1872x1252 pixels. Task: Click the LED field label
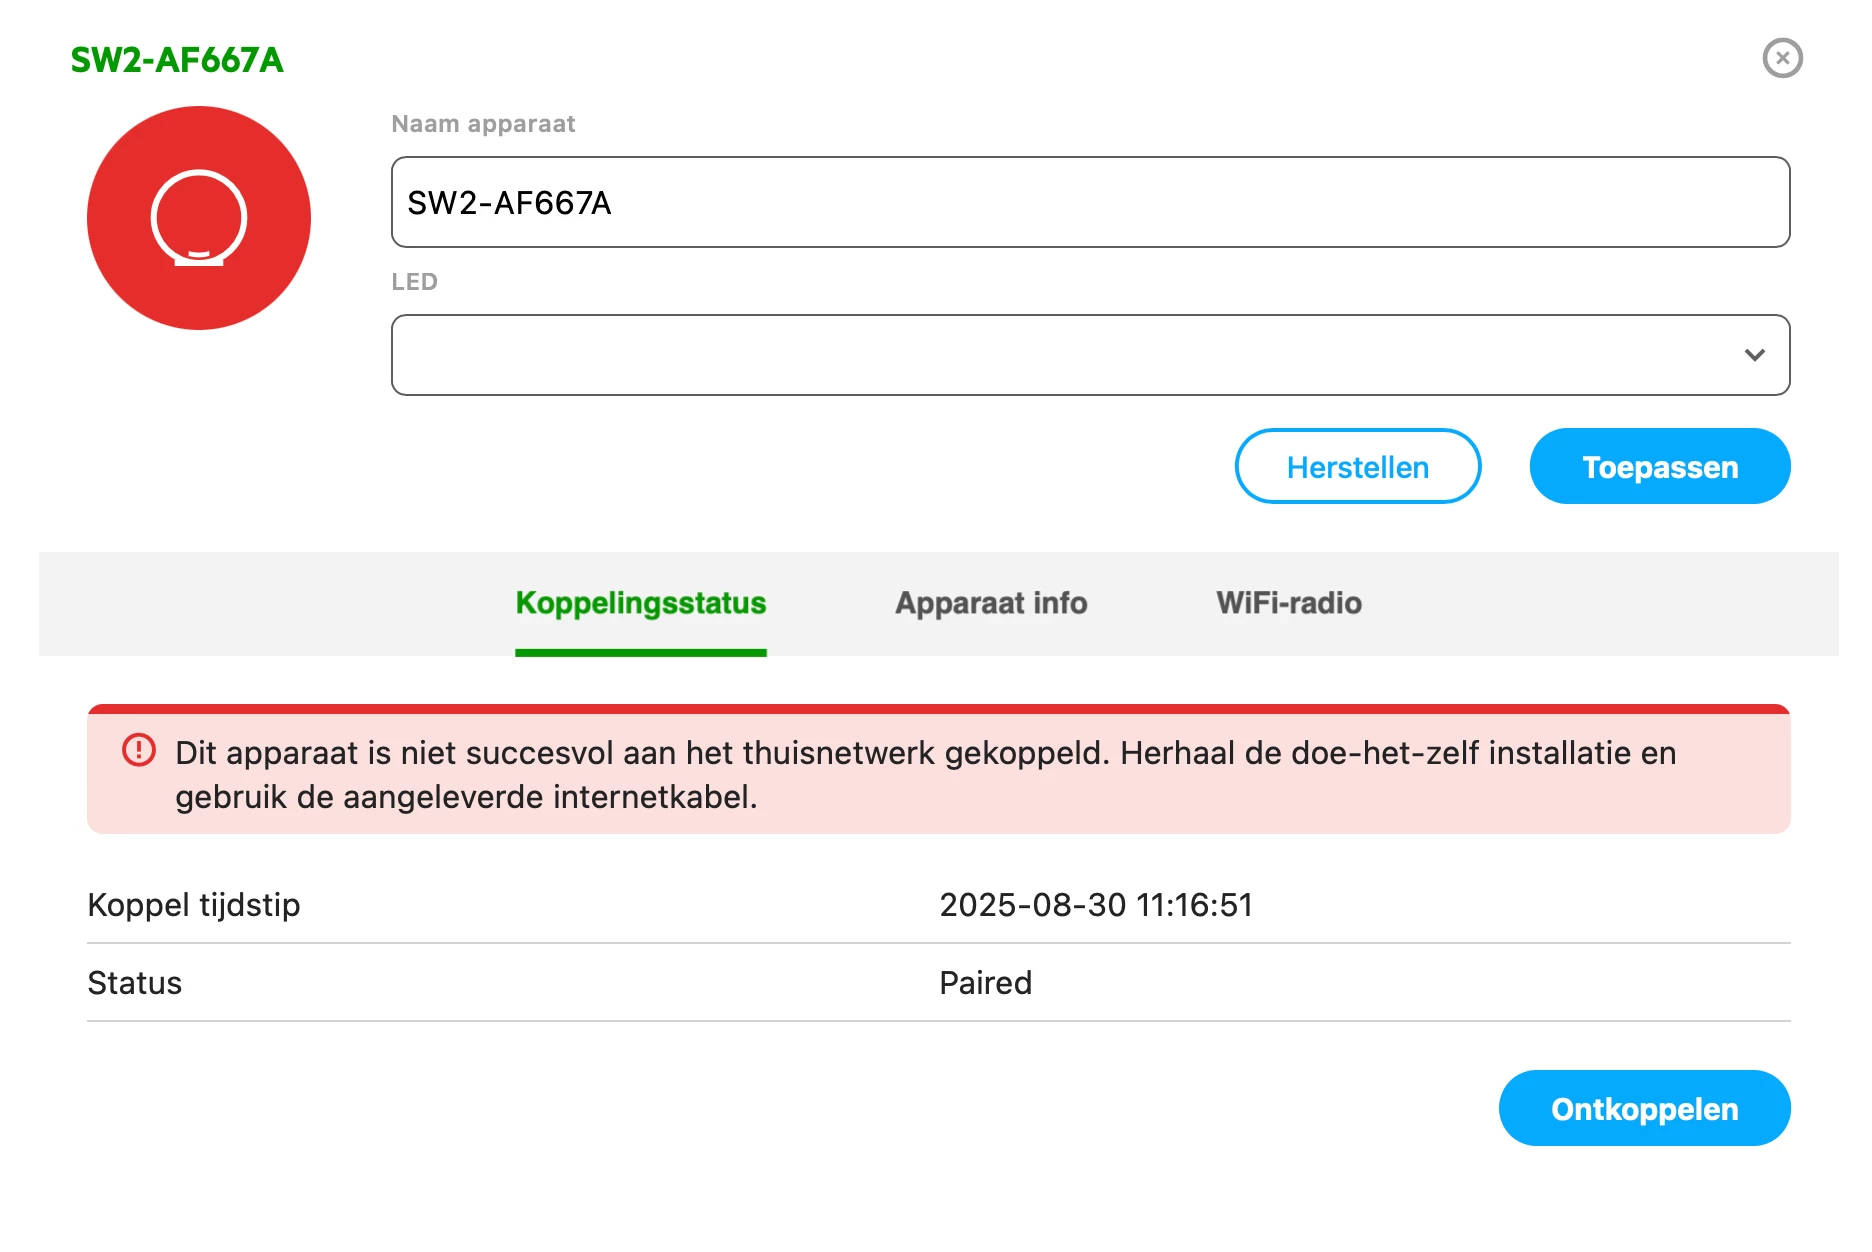tap(414, 282)
